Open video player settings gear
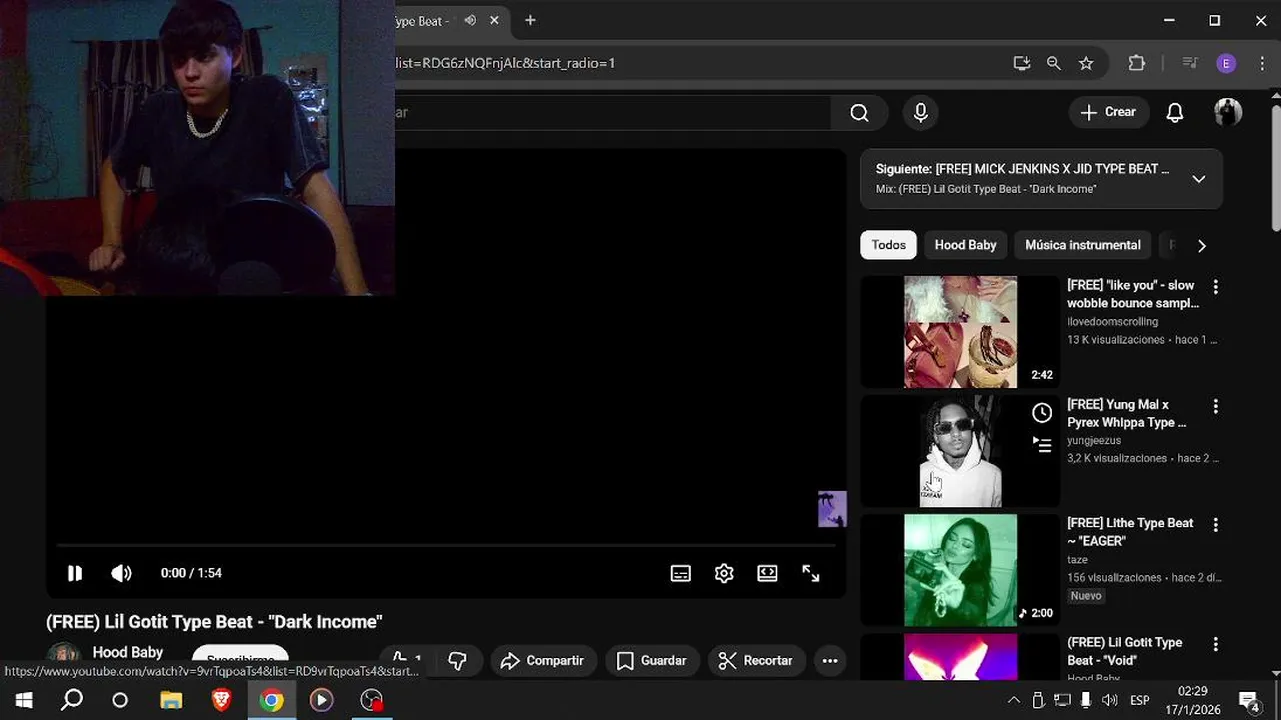Screen dimensions: 1281x720 tap(724, 573)
